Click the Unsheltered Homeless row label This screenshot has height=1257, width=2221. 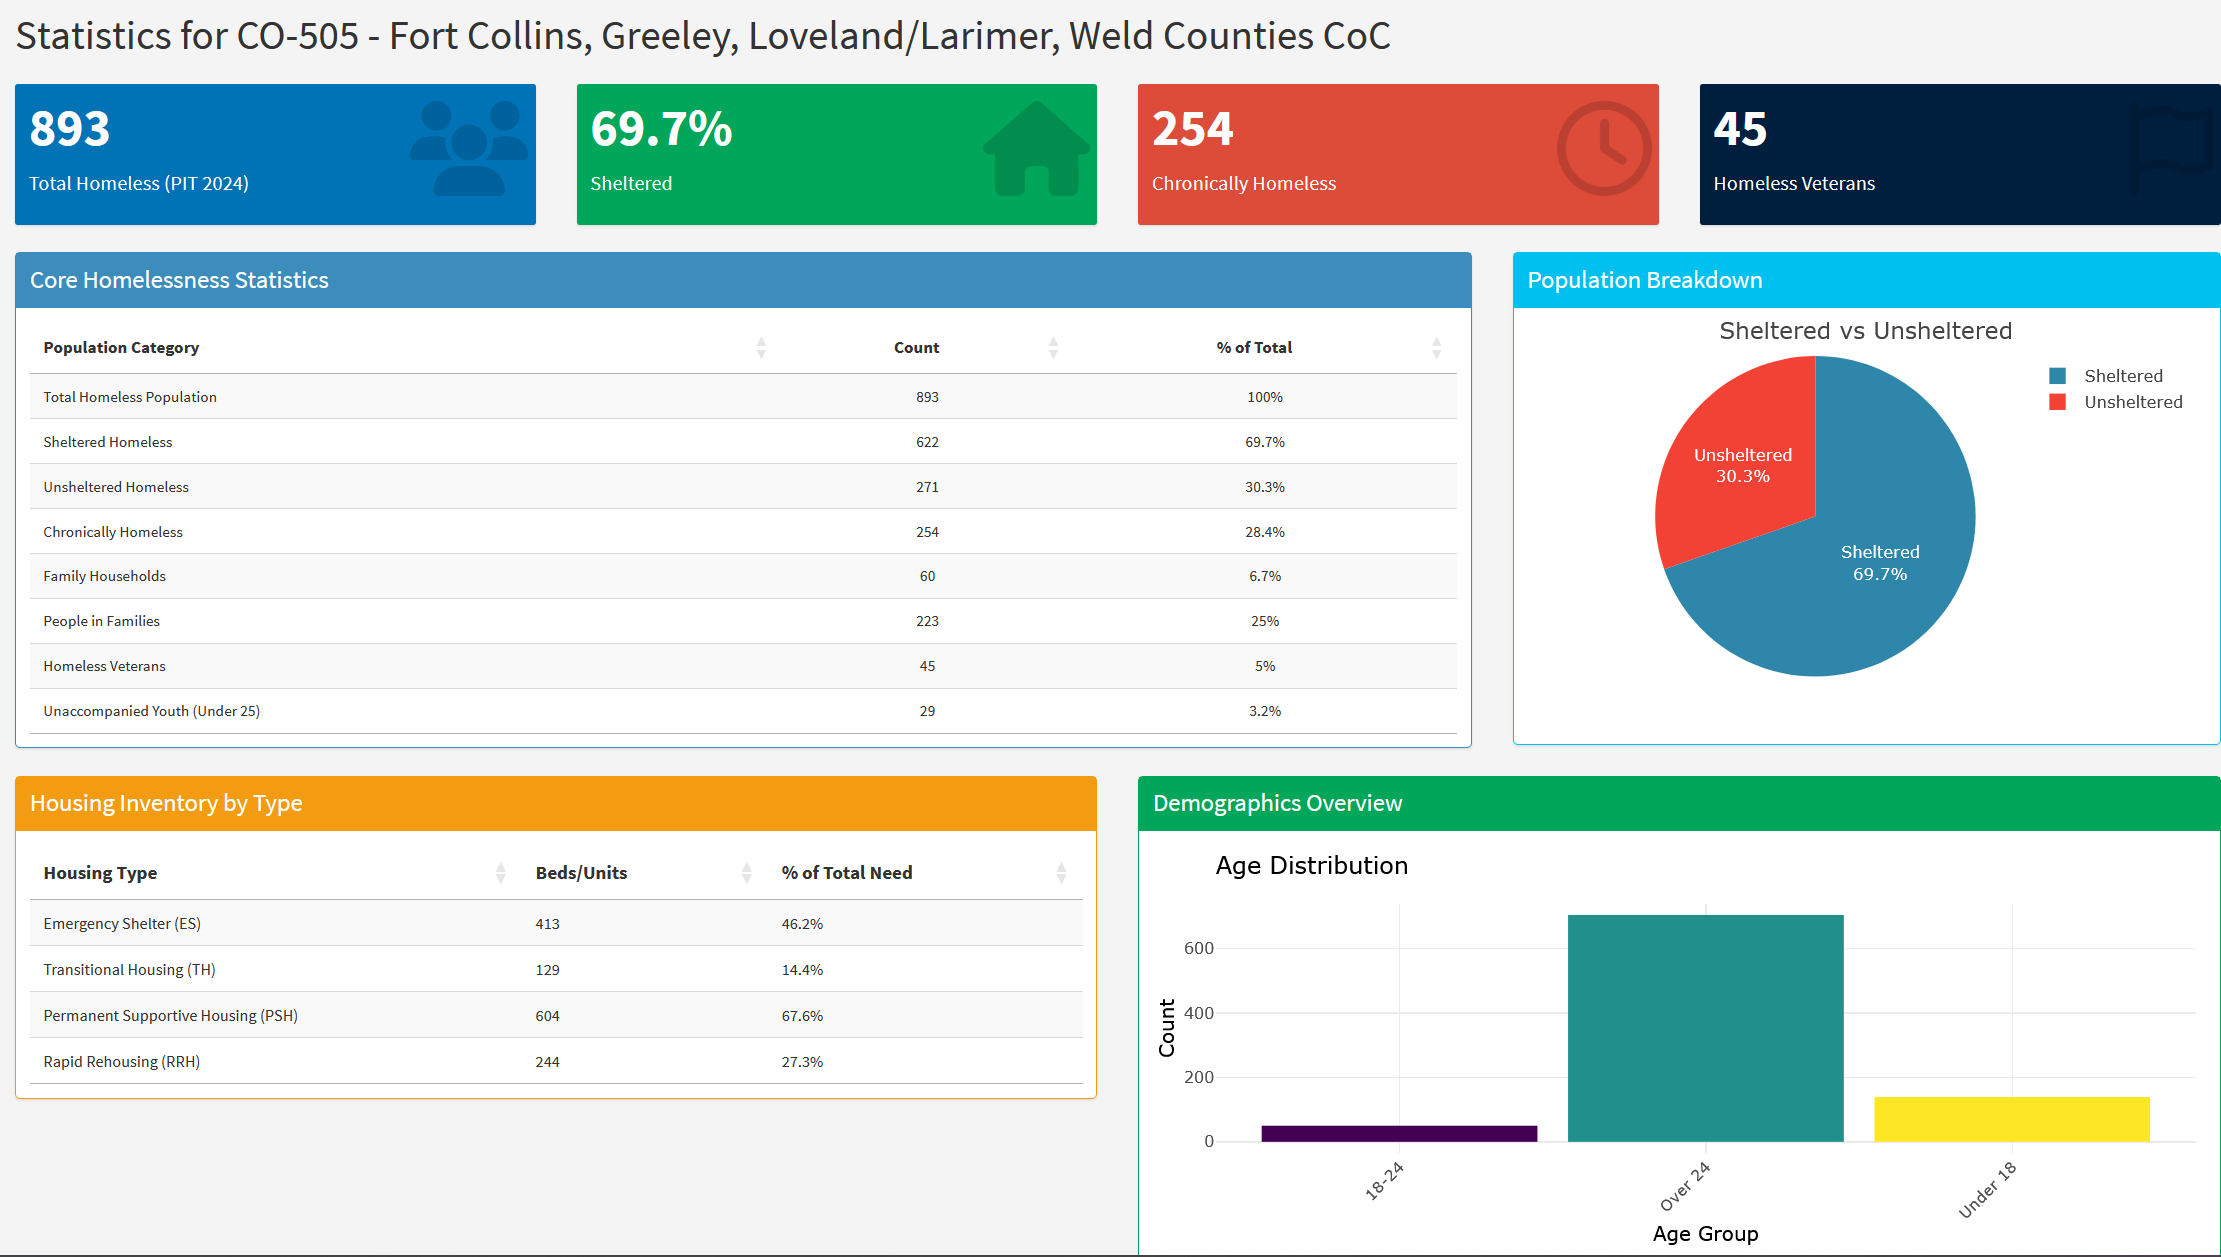[116, 487]
